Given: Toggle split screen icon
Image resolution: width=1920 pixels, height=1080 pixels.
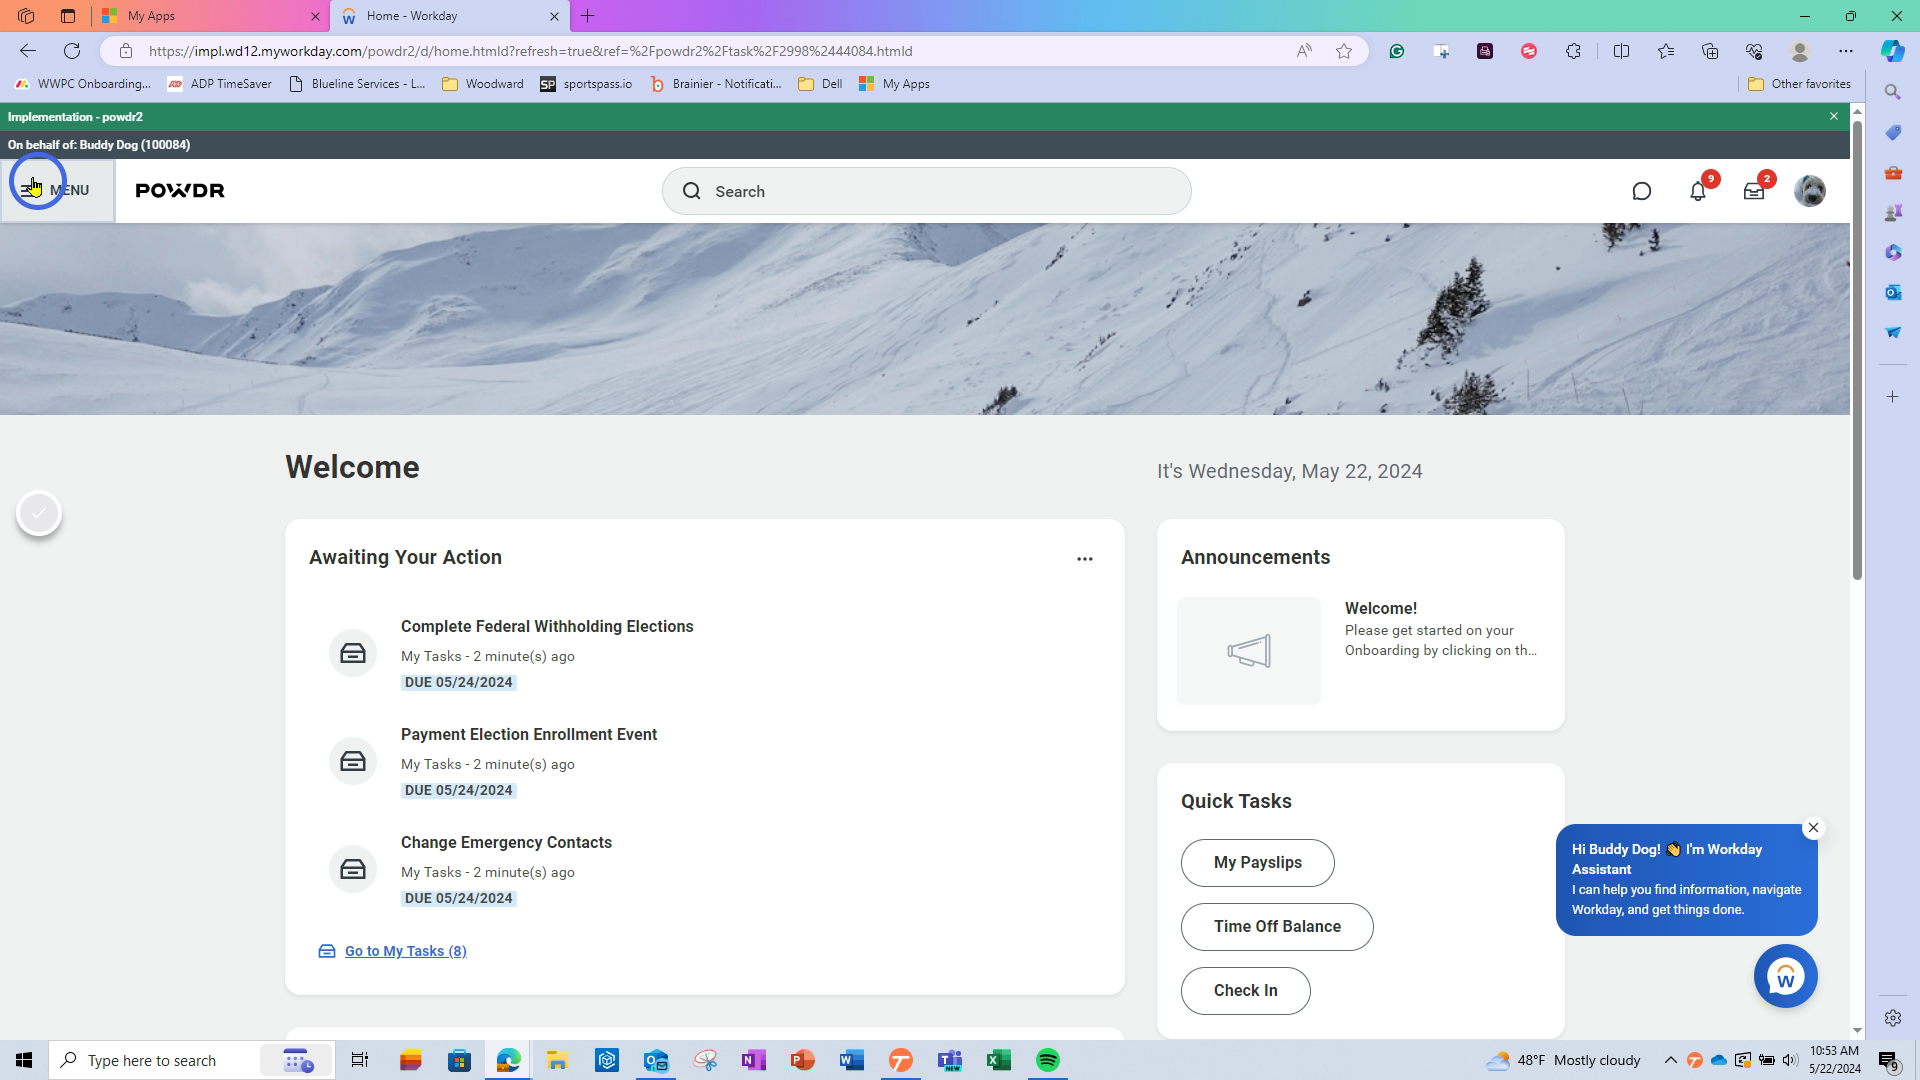Looking at the screenshot, I should 1621,51.
